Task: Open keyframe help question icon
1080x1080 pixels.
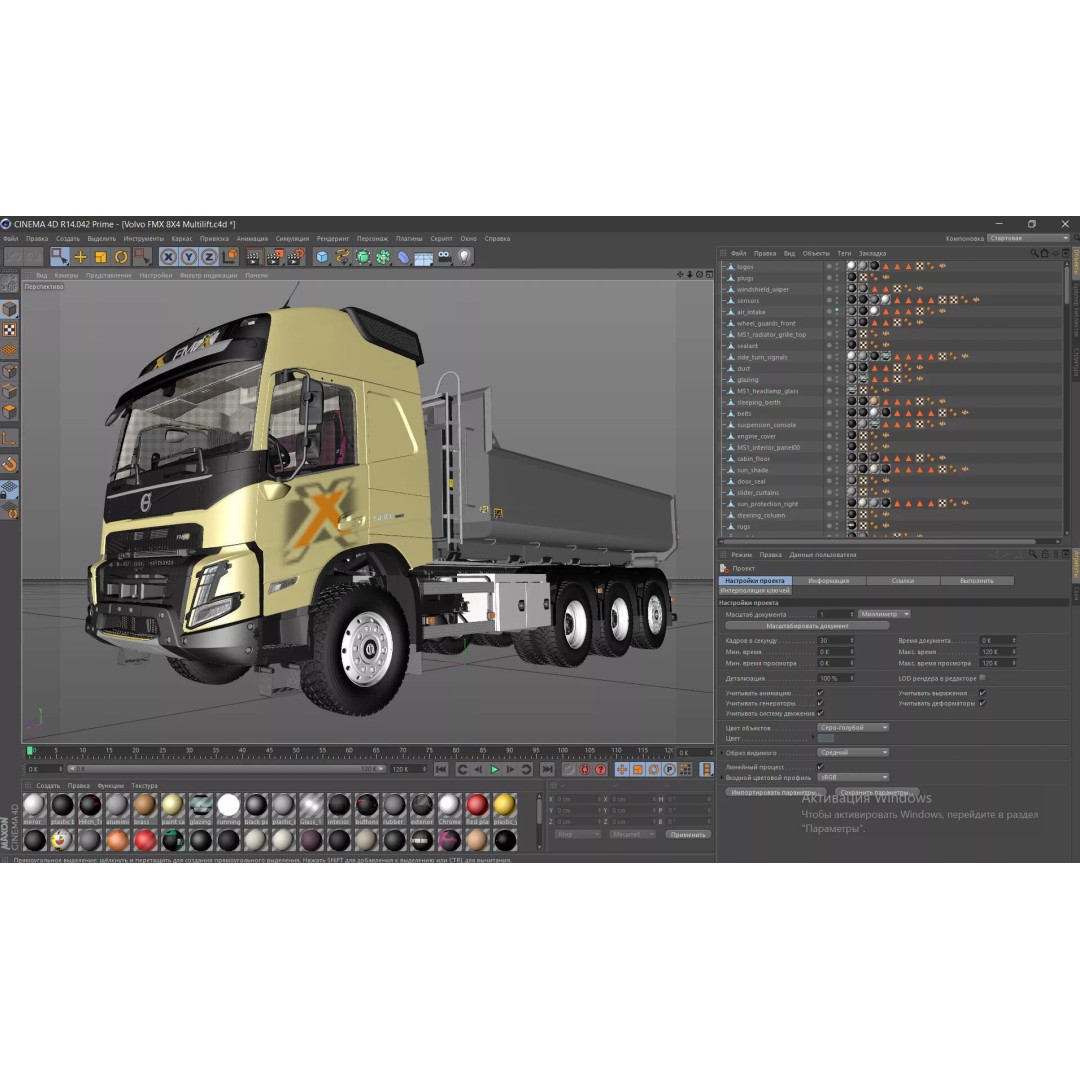Action: [x=601, y=769]
